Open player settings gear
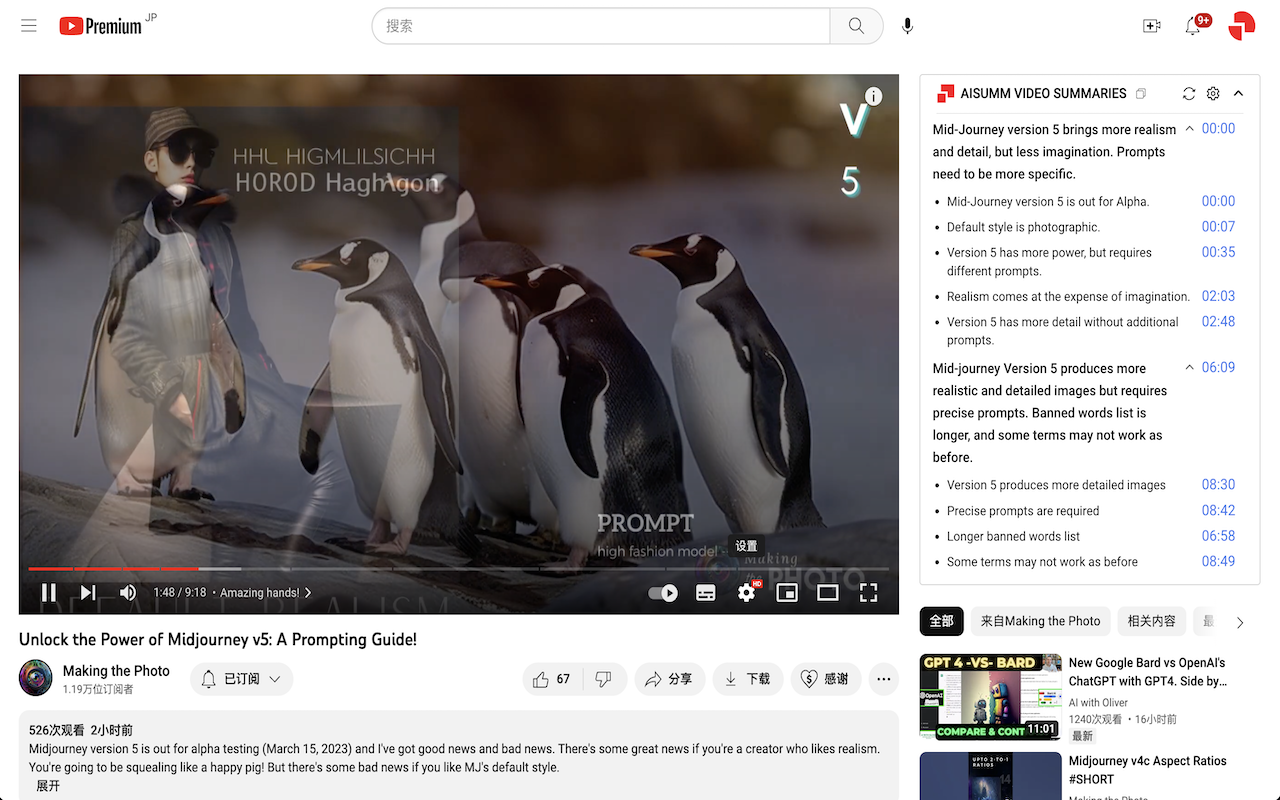The image size is (1280, 800). coord(747,593)
